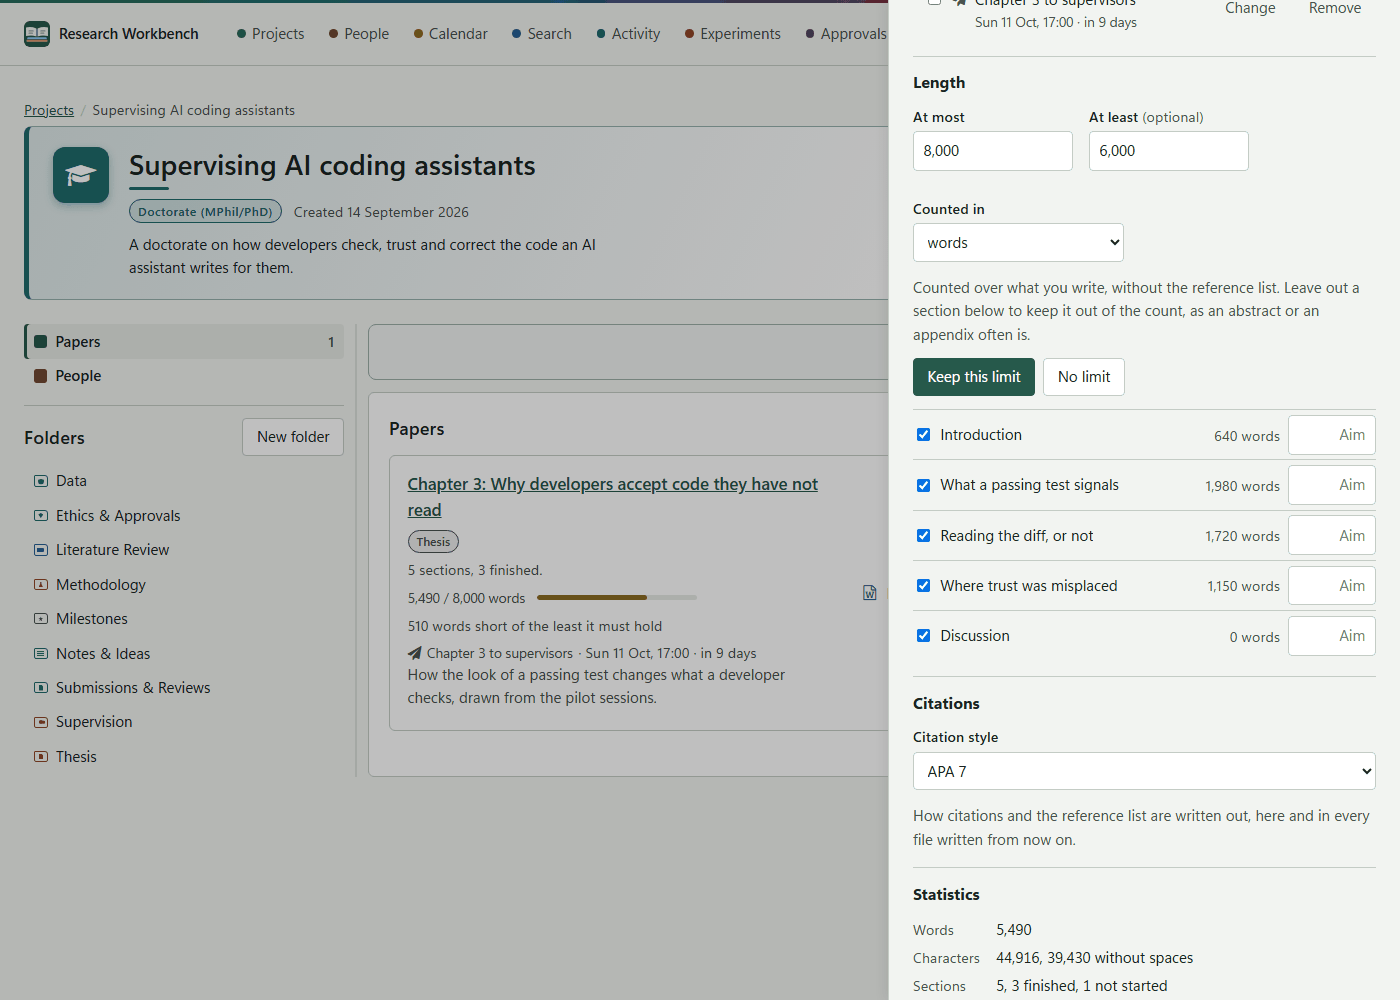Image resolution: width=1400 pixels, height=1000 pixels.
Task: Click the Submissions & Reviews folder icon
Action: 41,688
